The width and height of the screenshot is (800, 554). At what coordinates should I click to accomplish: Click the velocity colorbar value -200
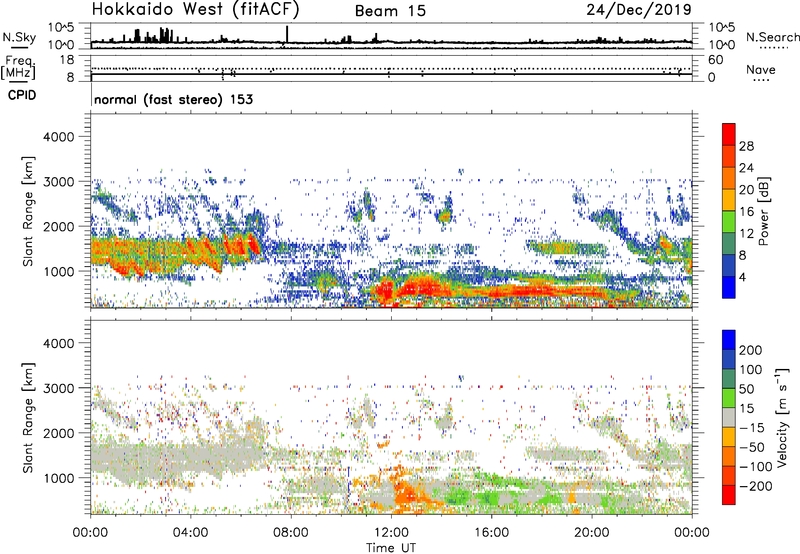(x=754, y=486)
